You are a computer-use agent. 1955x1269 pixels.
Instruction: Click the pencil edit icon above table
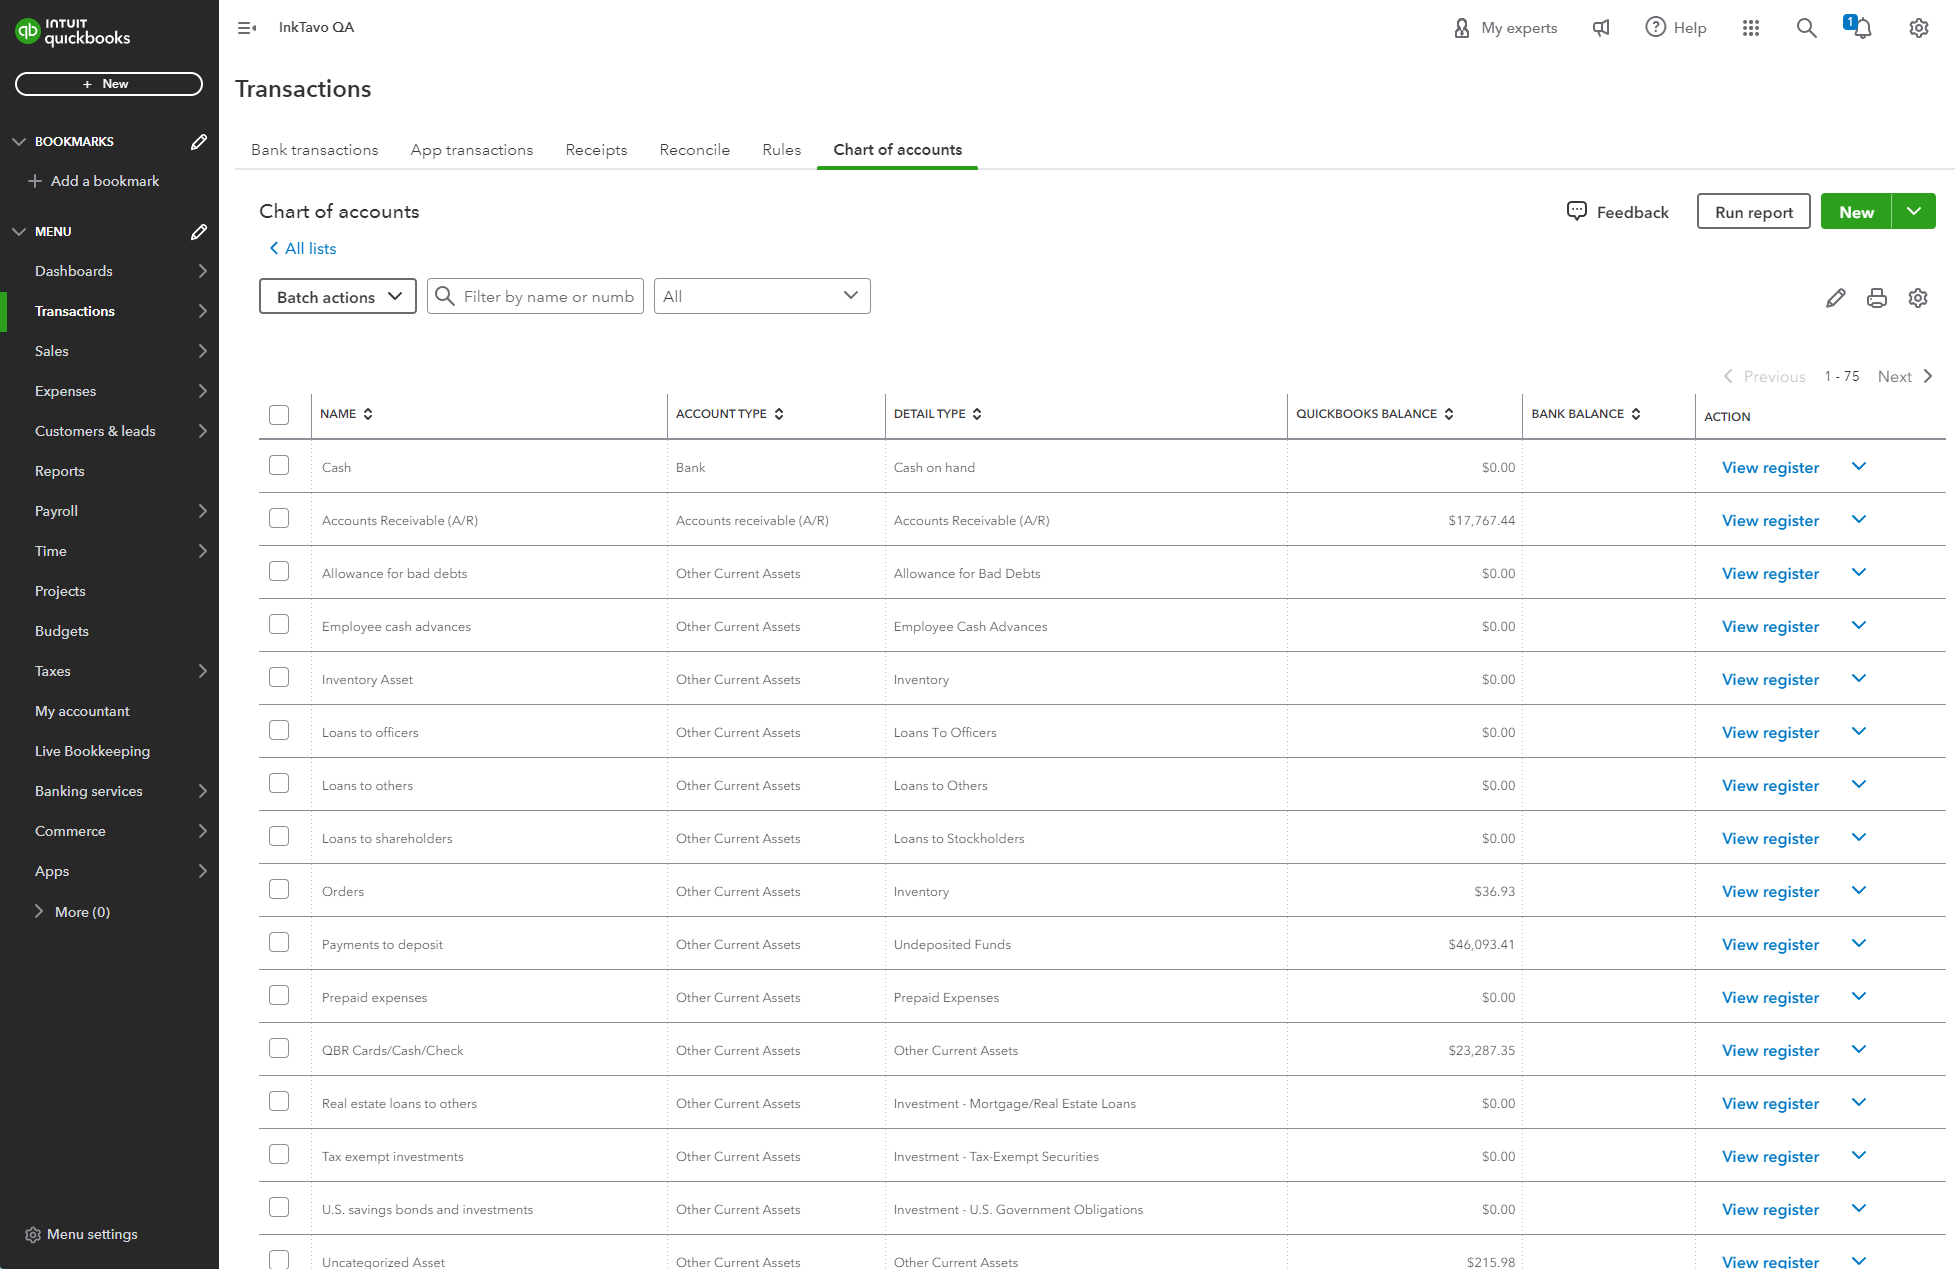[1835, 298]
